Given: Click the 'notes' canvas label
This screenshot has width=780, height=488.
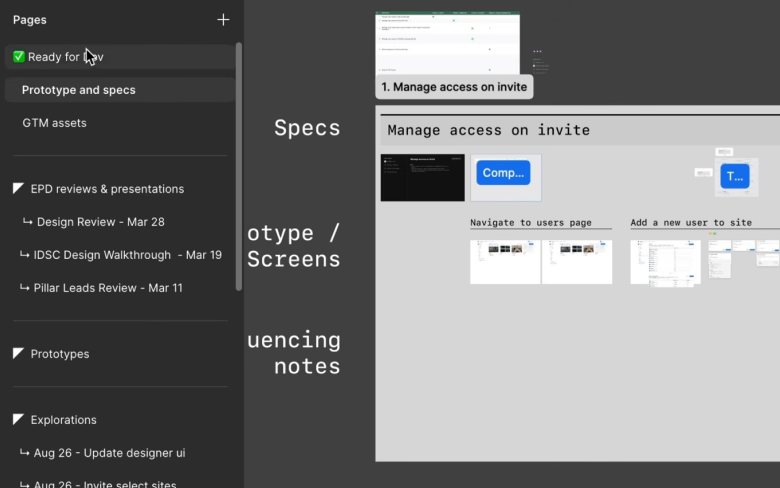Looking at the screenshot, I should (307, 367).
